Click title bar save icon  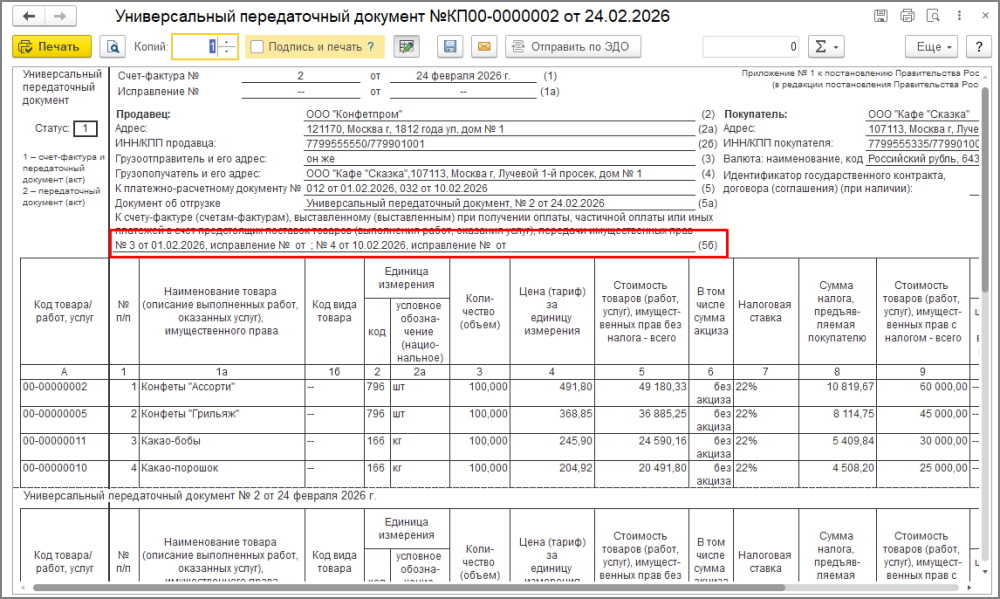(x=880, y=17)
